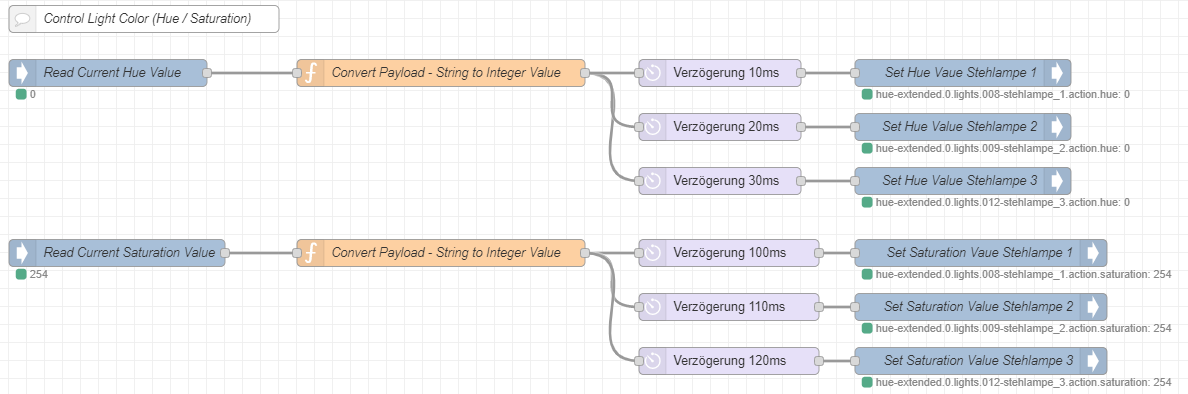
Task: Click status text 'hue-extended.0.lights.009-stehlampe_2.action.saturation: 254'
Action: pos(1024,328)
